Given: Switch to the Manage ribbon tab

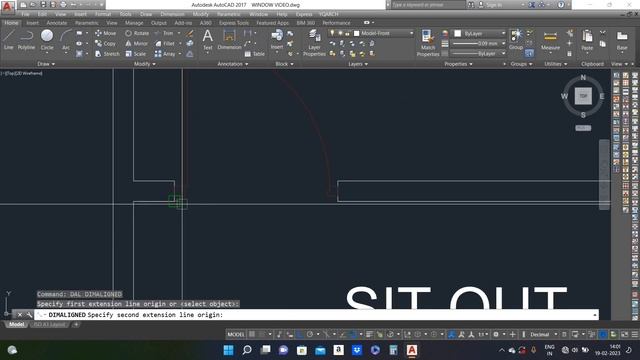Looking at the screenshot, I should tap(134, 23).
